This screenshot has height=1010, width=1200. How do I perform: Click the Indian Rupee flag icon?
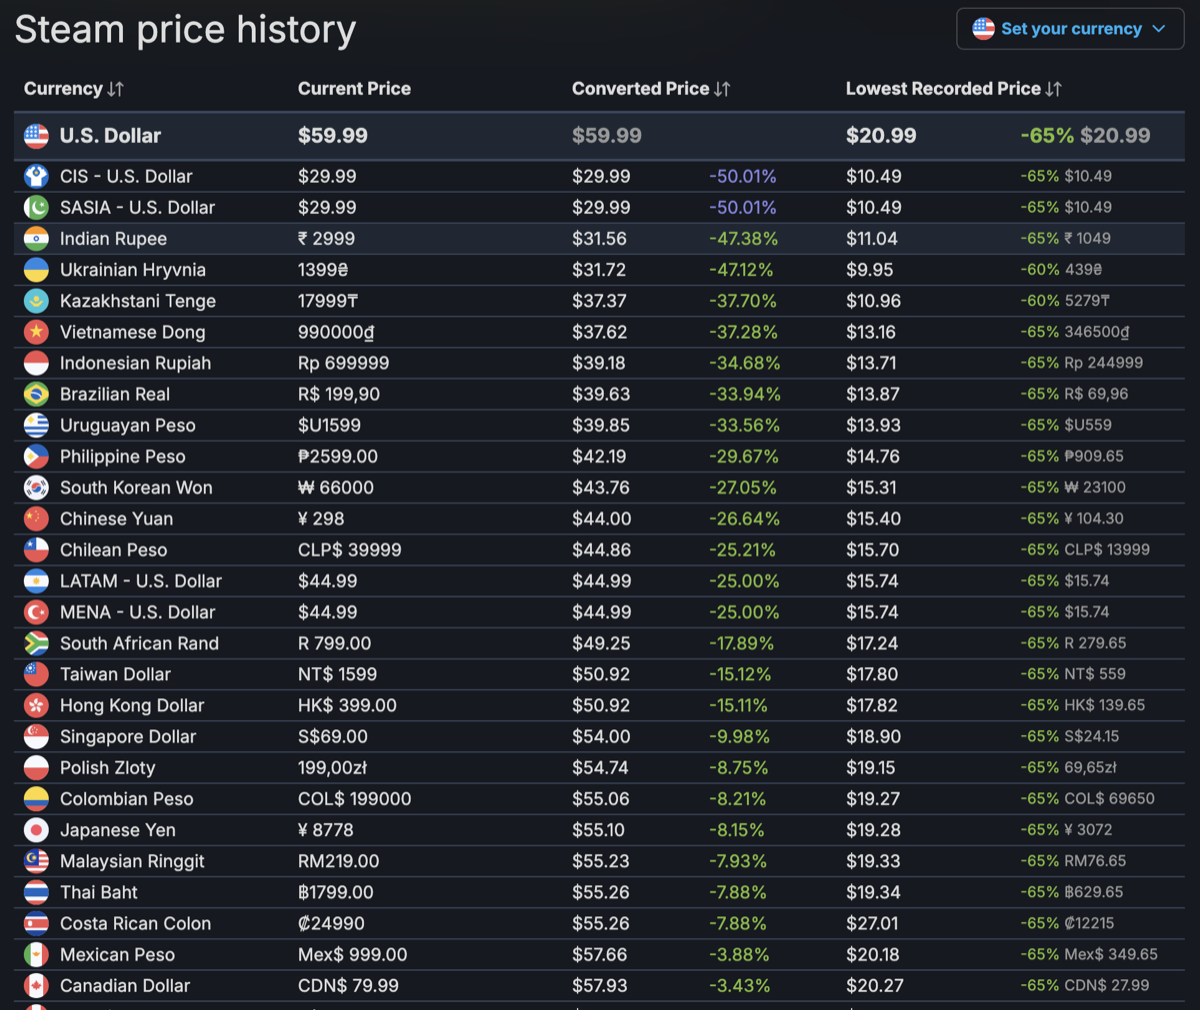click(x=36, y=238)
